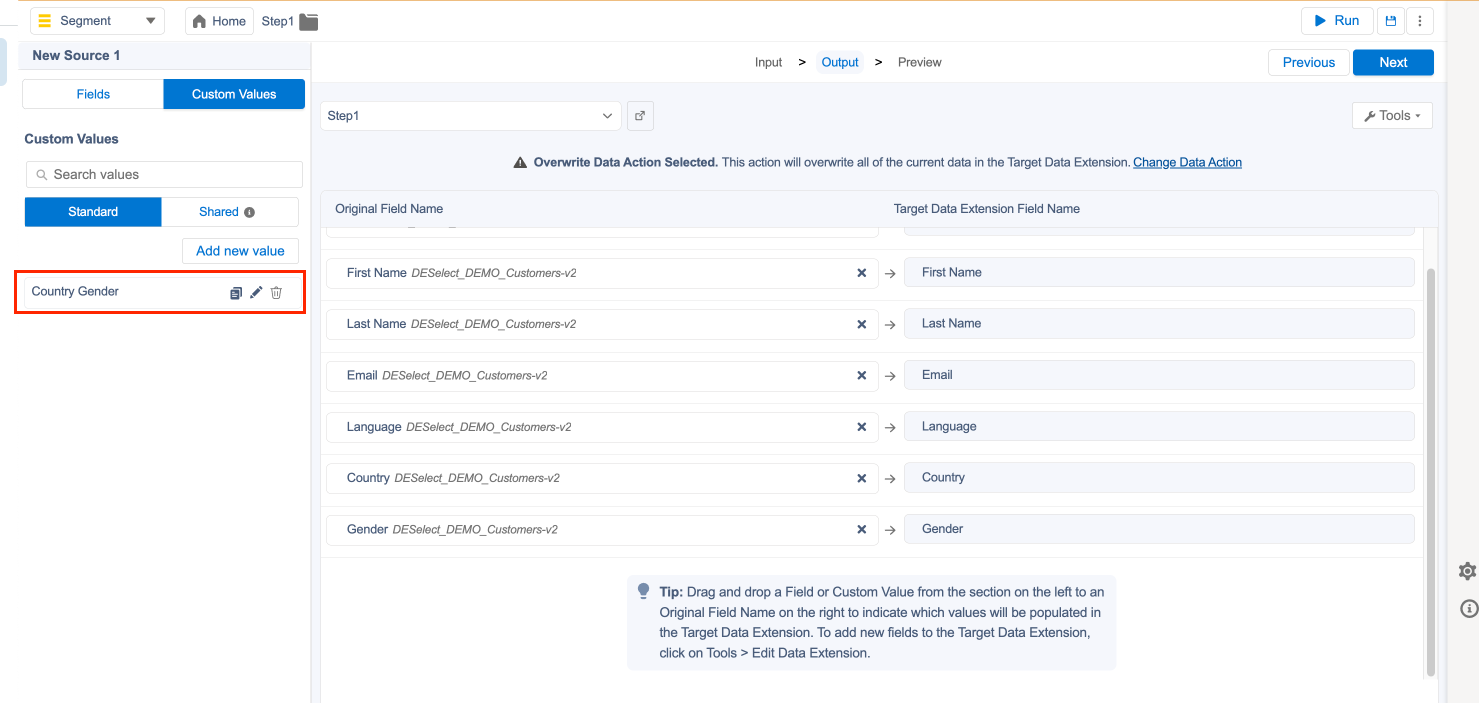The height and width of the screenshot is (703, 1479).
Task: Switch to the Fields tab
Action: [91, 93]
